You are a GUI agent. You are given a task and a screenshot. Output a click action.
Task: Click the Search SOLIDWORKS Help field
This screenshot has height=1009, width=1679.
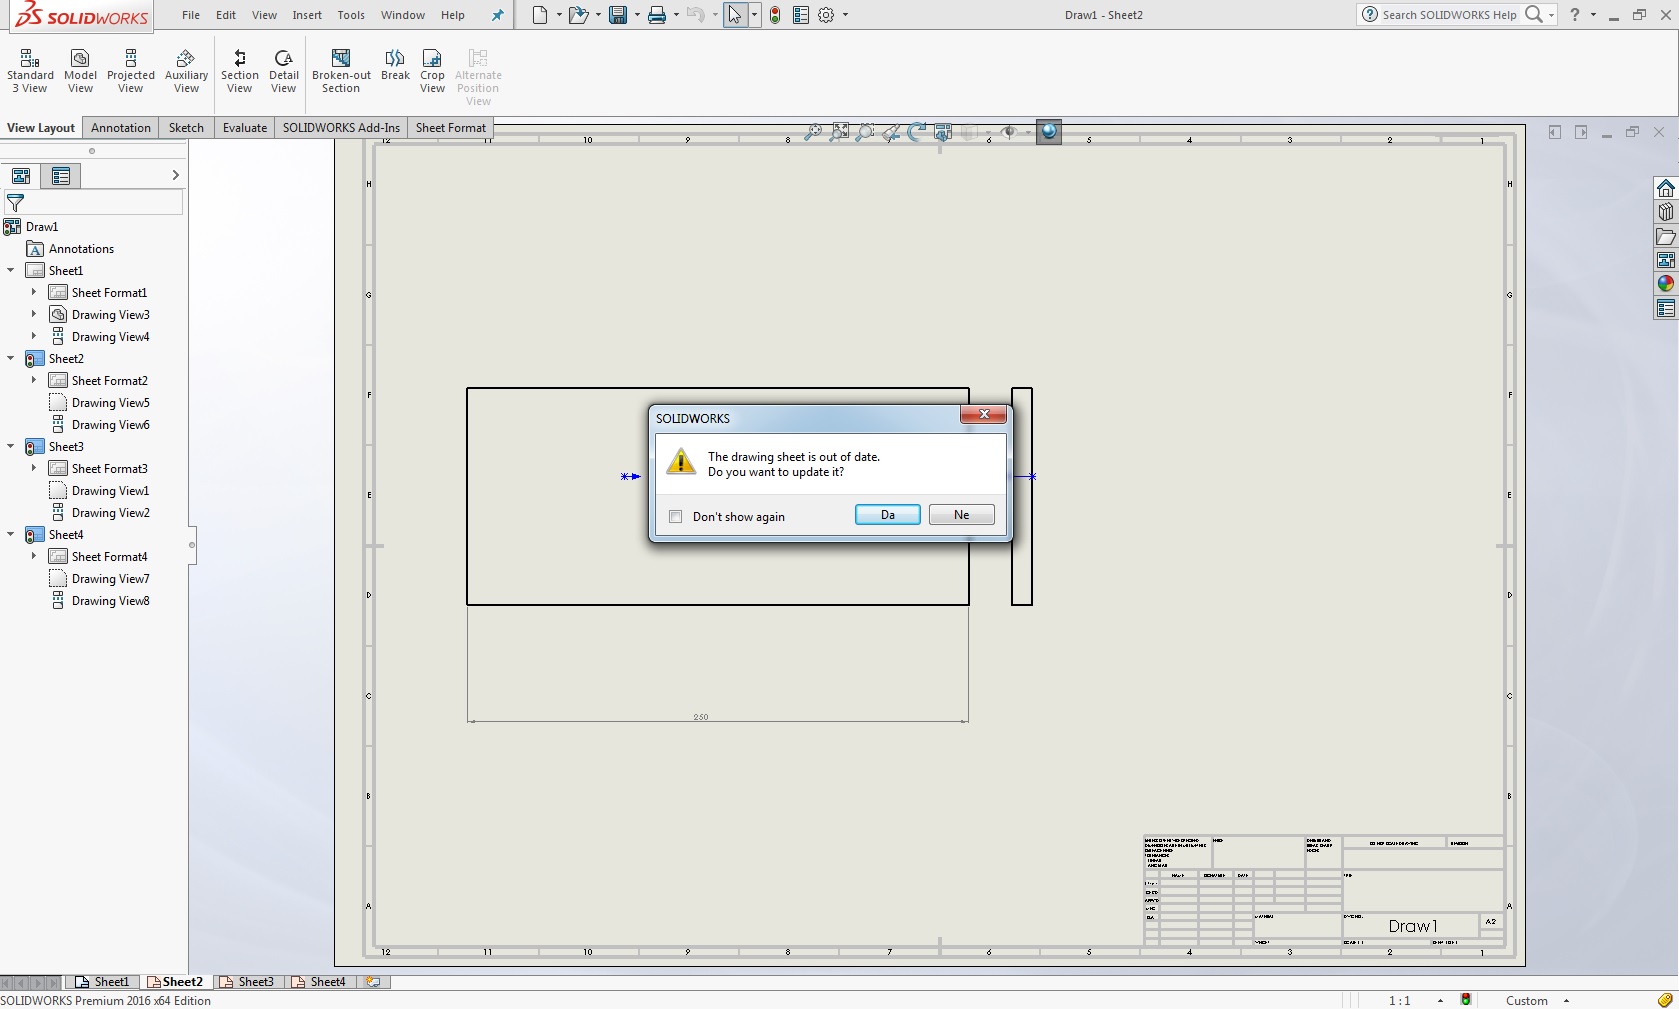[1448, 15]
